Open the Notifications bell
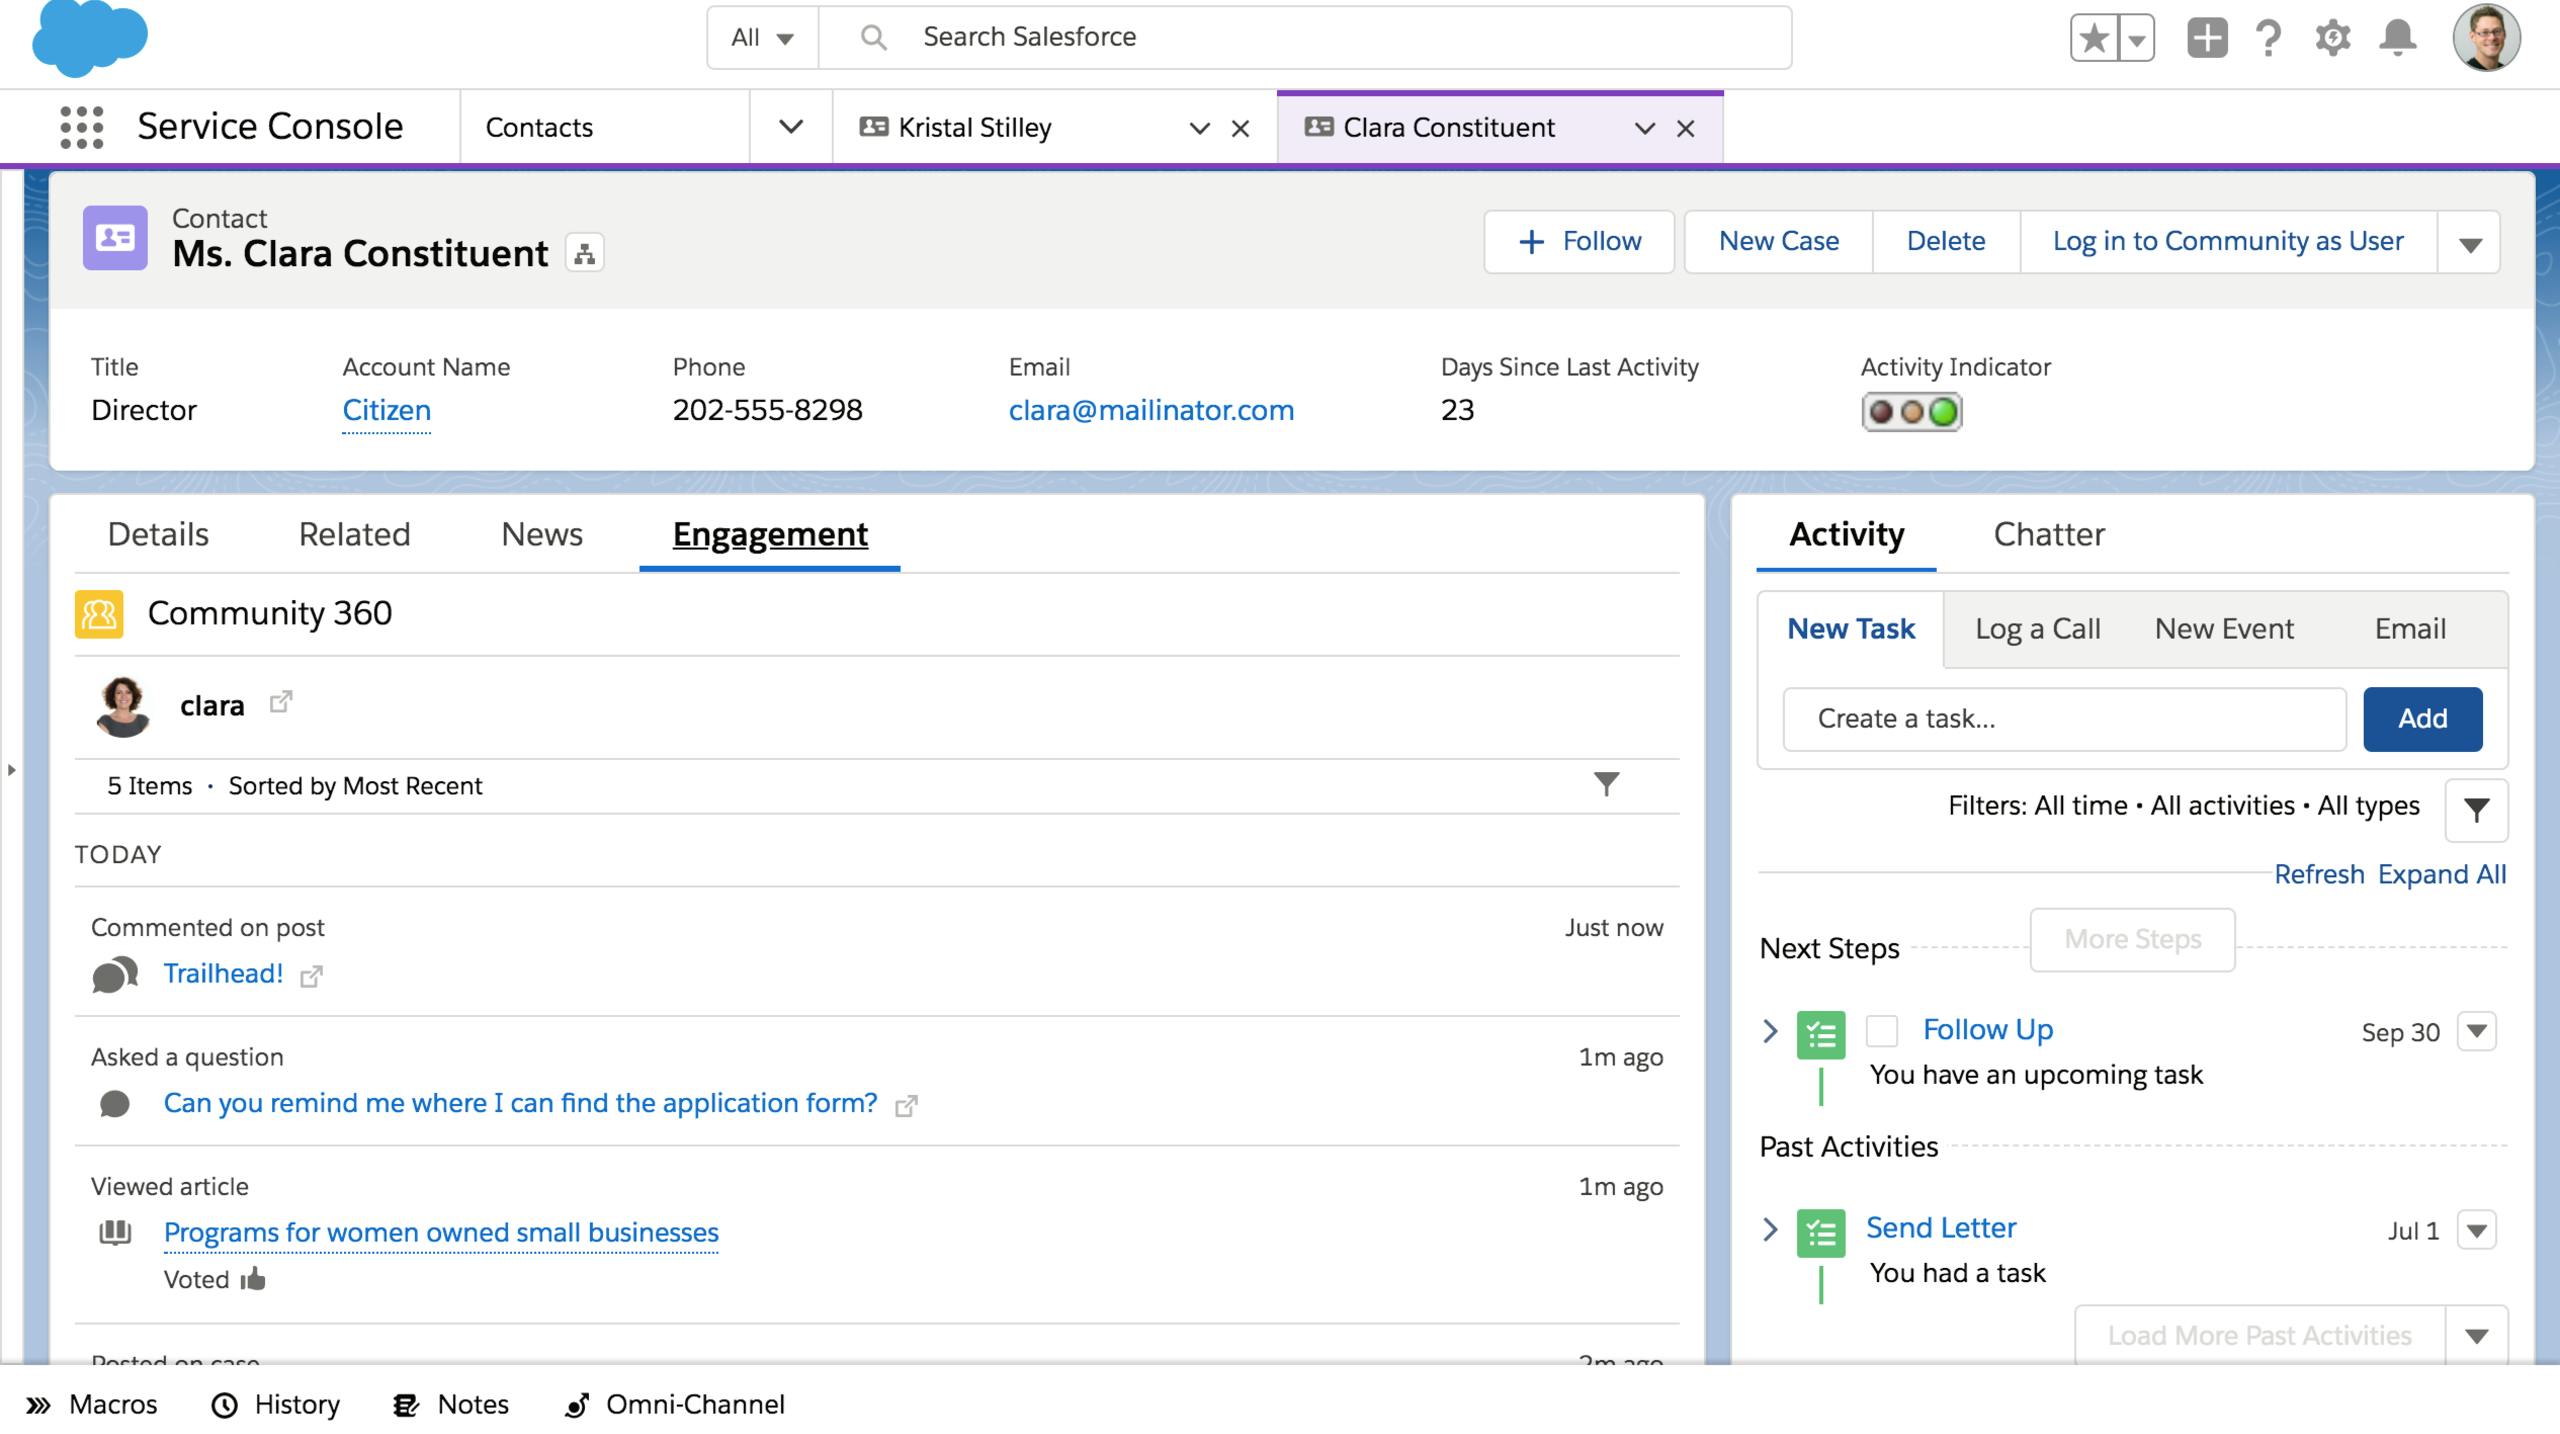The width and height of the screenshot is (2560, 1434). click(x=2398, y=38)
